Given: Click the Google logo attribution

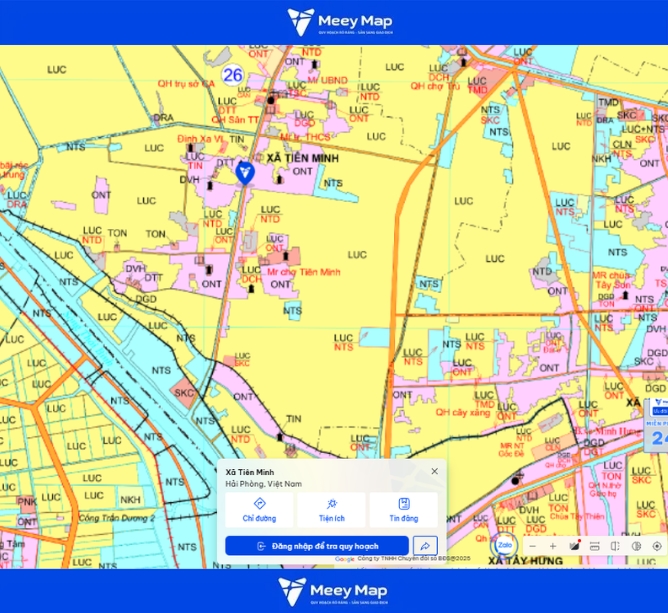Looking at the screenshot, I should (345, 559).
